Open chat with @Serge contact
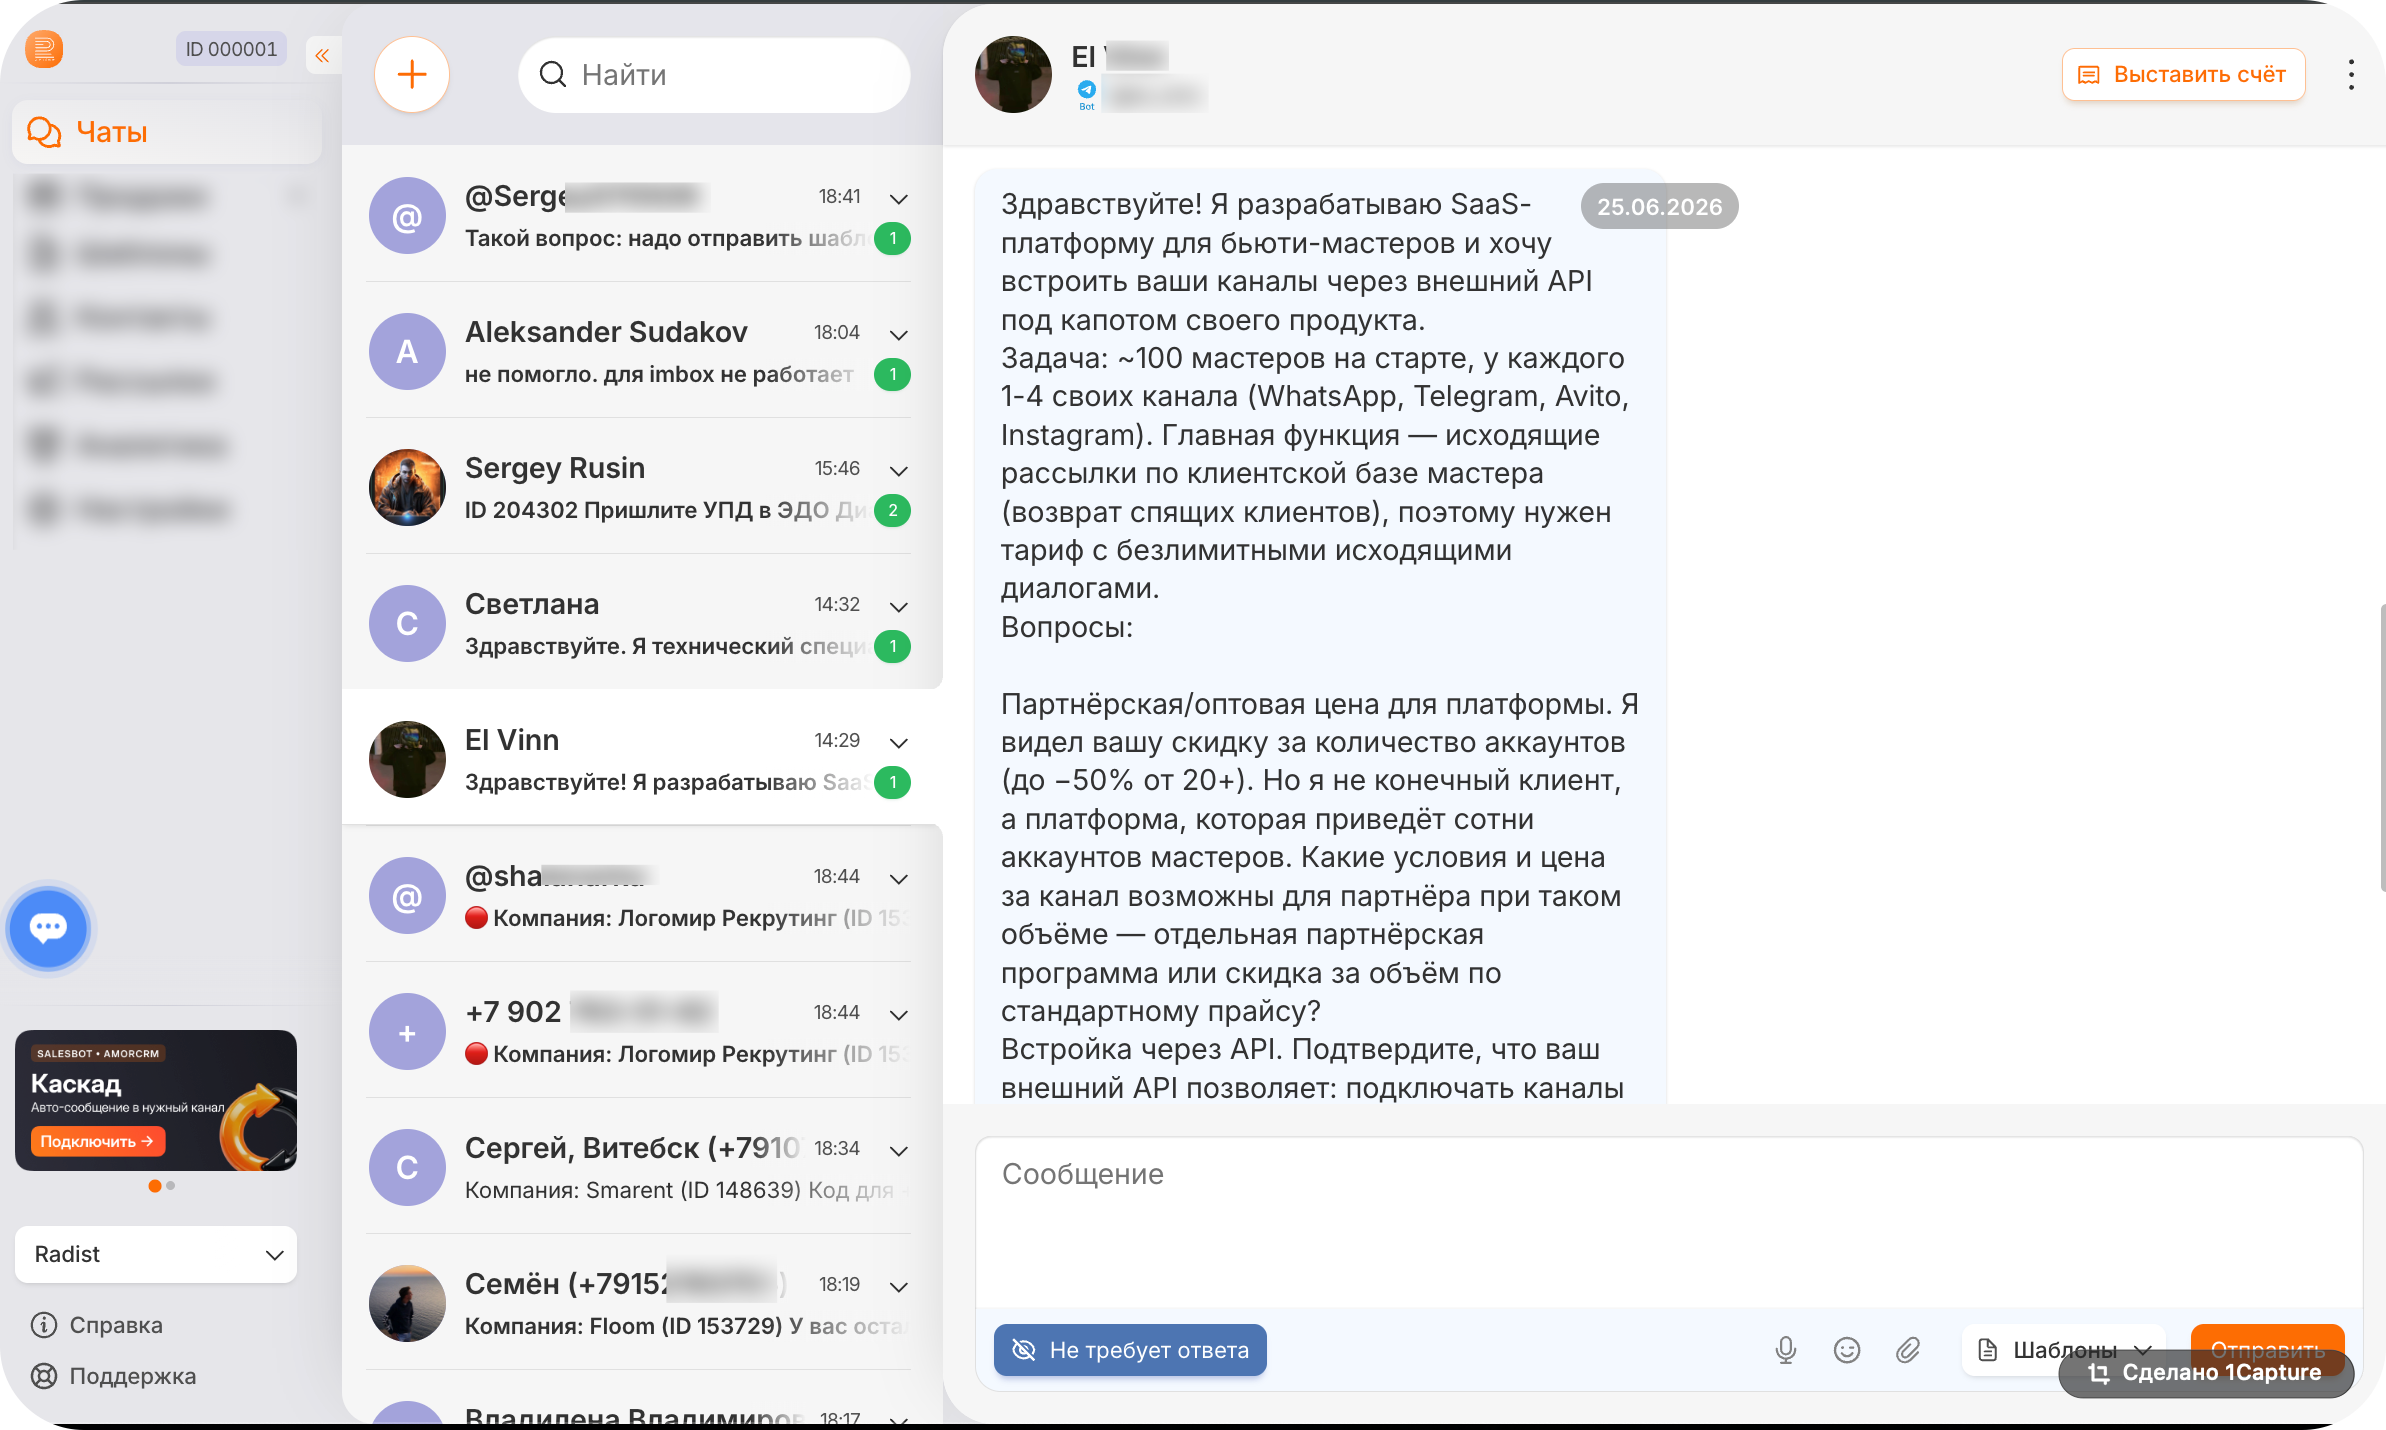The width and height of the screenshot is (2386, 1430). pos(640,215)
